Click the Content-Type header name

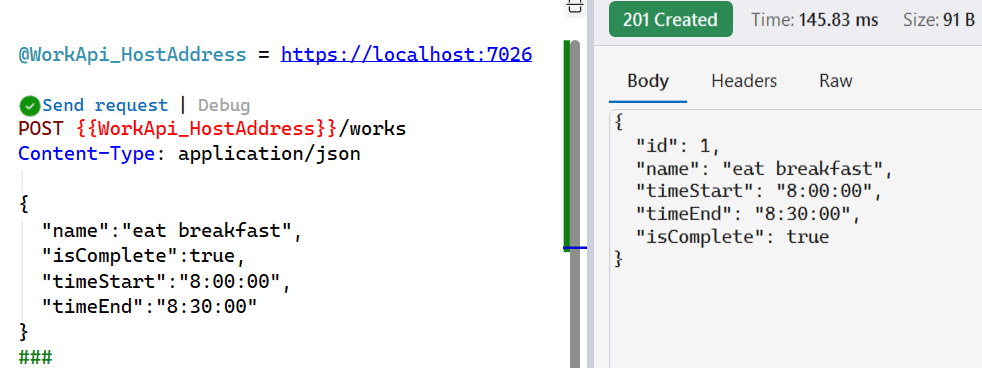[x=86, y=154]
